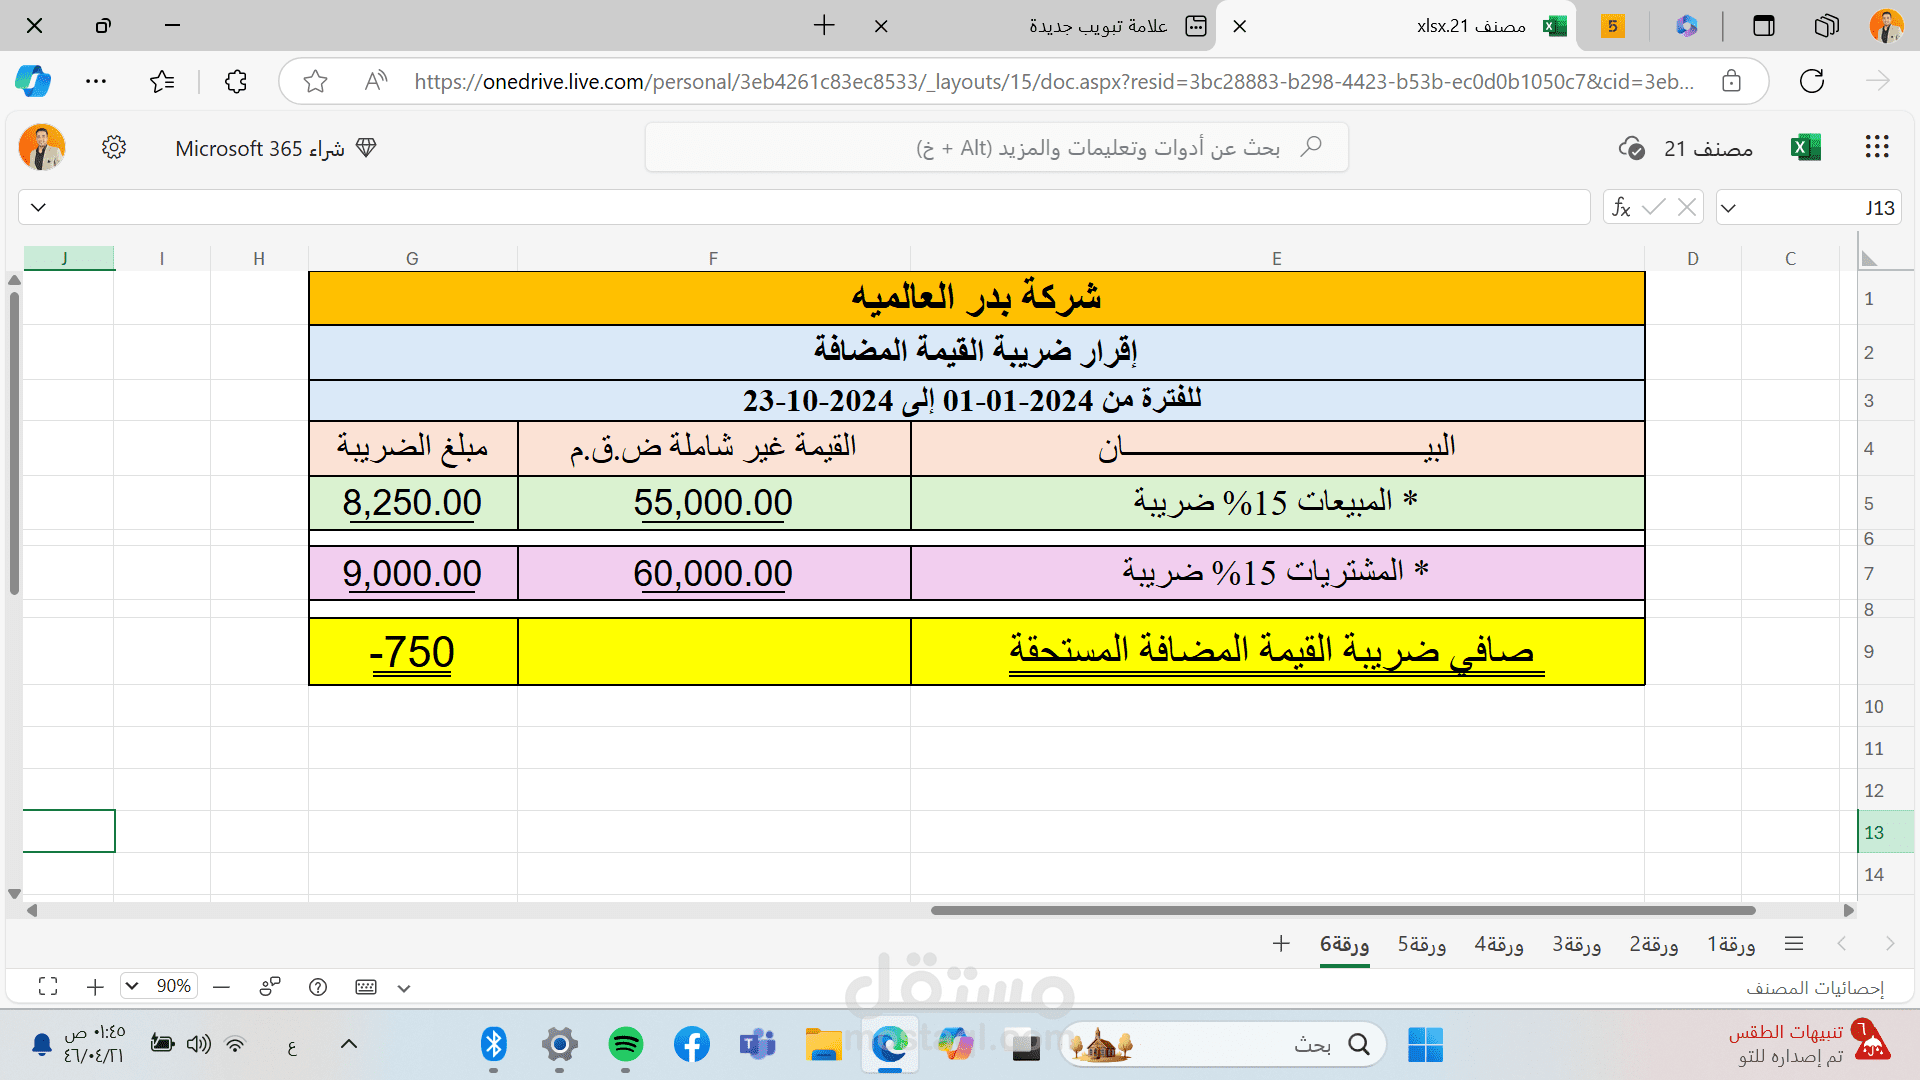Open the settings gear in Excel header

tap(114, 148)
